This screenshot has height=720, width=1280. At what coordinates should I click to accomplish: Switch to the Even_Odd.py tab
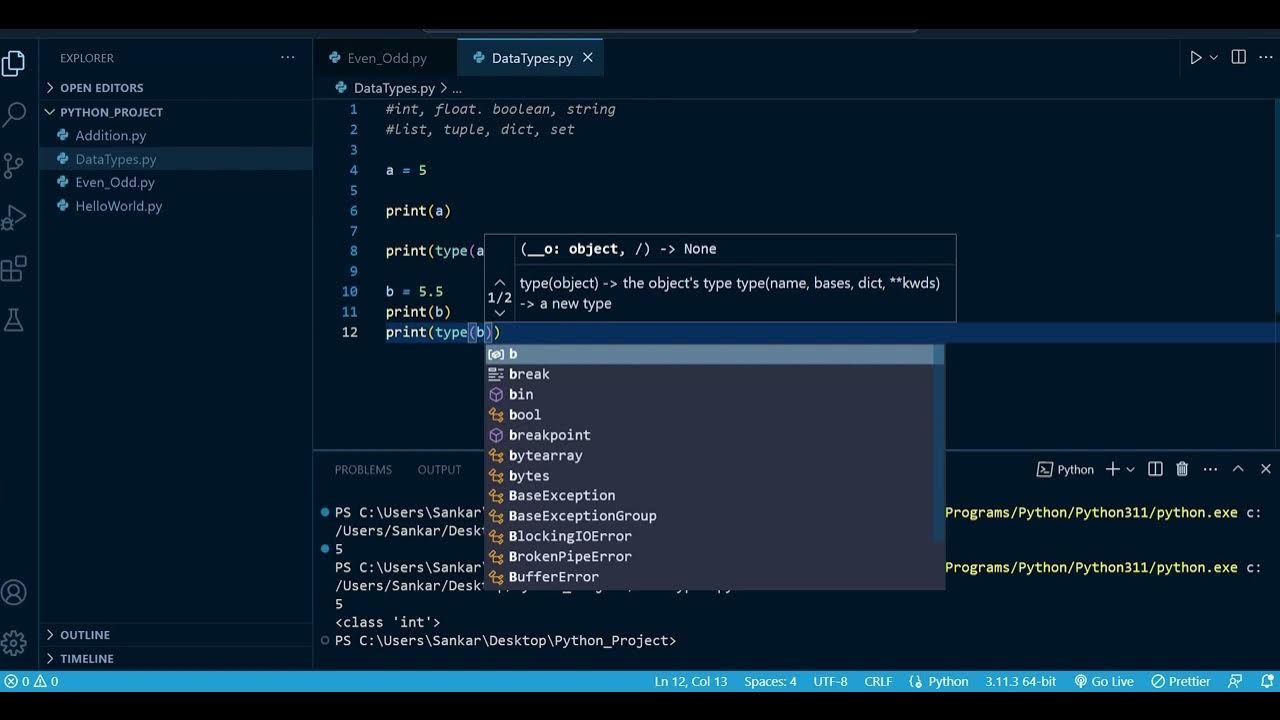(x=385, y=58)
